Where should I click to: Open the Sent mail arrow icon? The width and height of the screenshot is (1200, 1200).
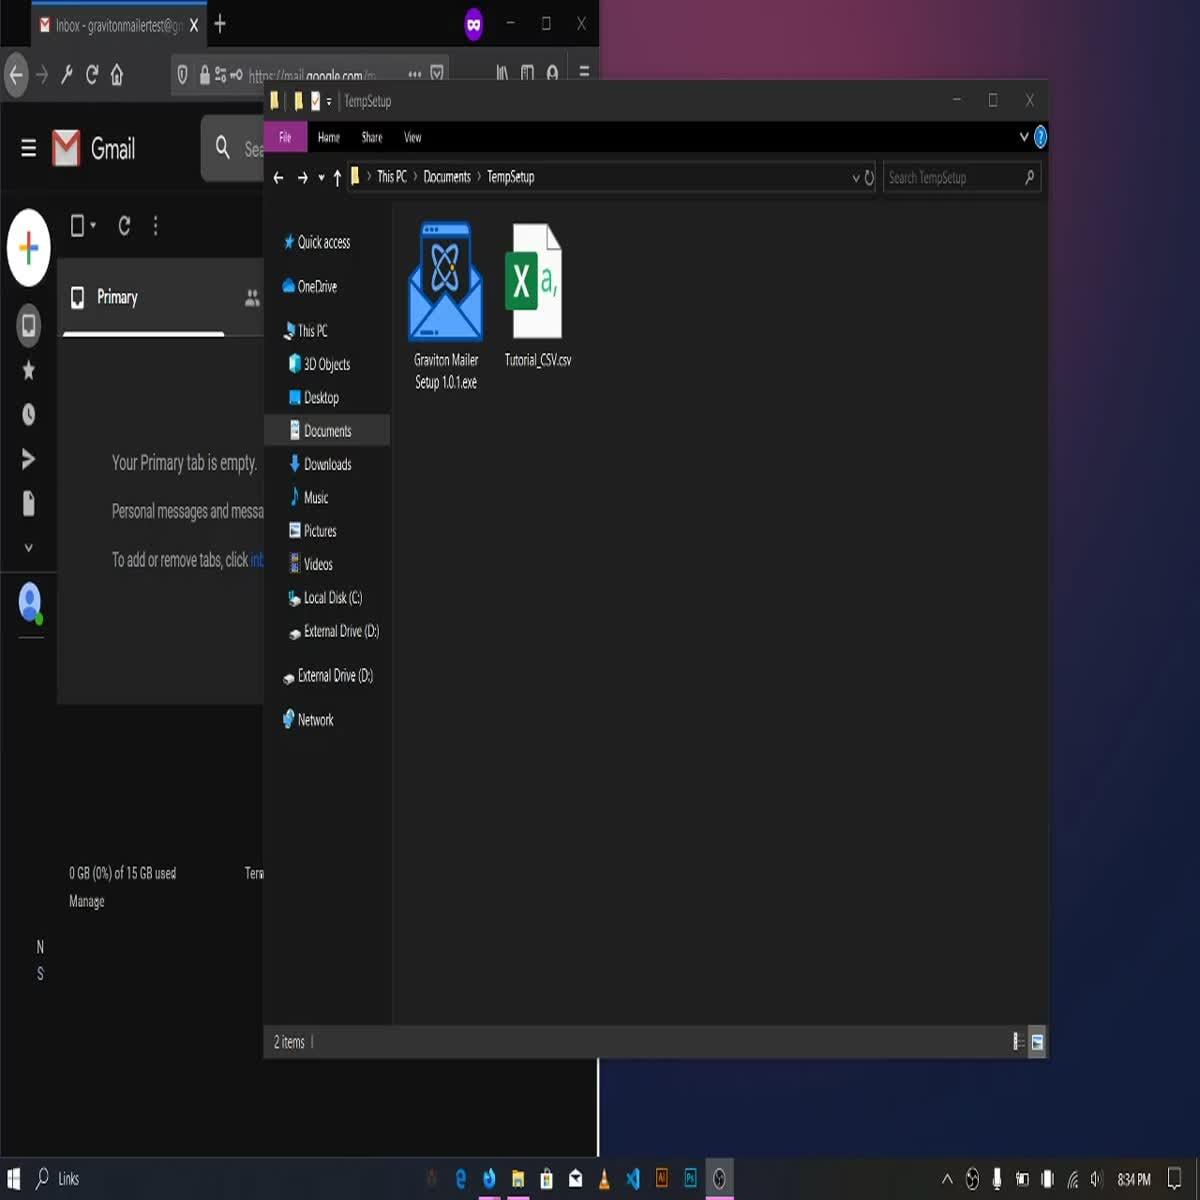[x=29, y=459]
